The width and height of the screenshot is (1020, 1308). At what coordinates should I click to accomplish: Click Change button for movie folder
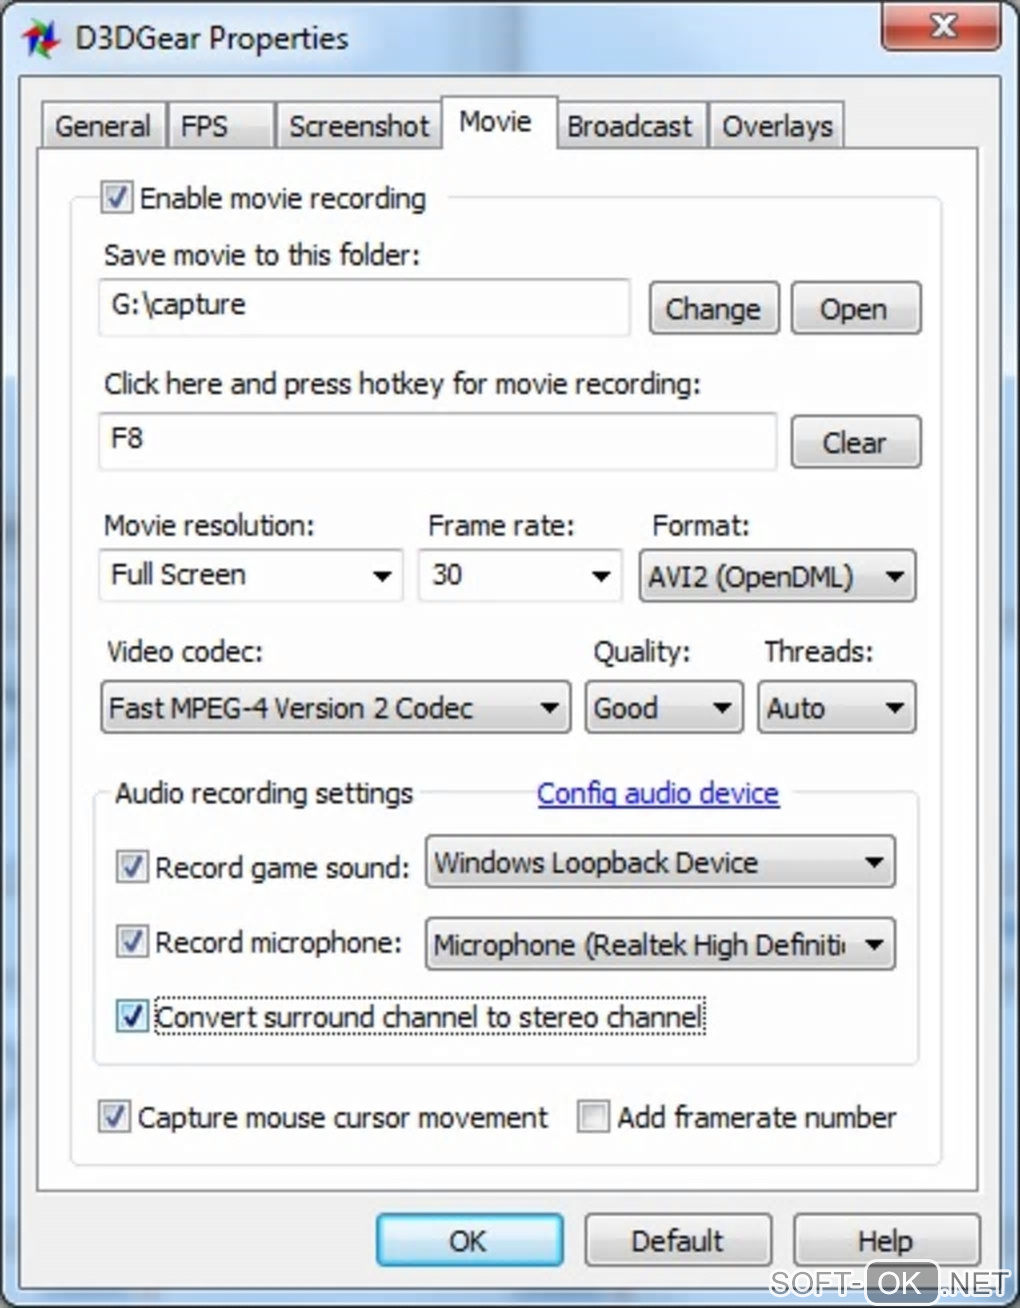click(714, 308)
